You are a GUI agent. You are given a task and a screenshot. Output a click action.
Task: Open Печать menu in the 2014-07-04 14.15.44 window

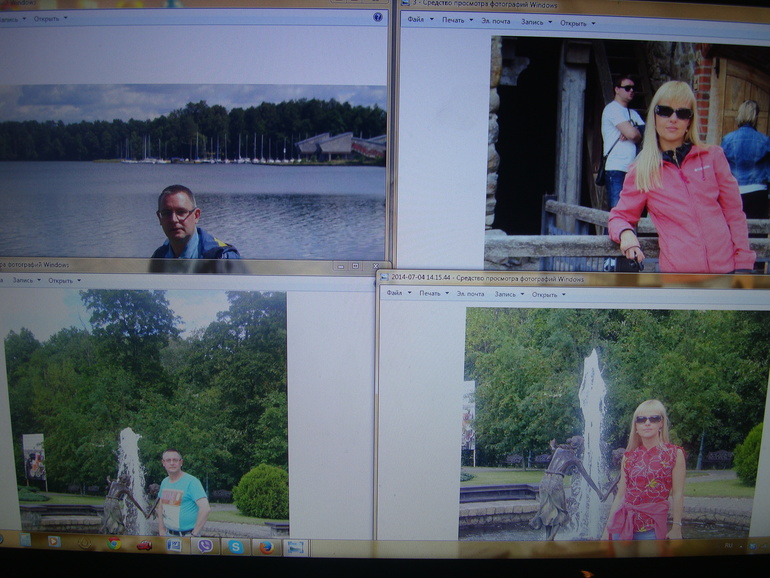(432, 293)
